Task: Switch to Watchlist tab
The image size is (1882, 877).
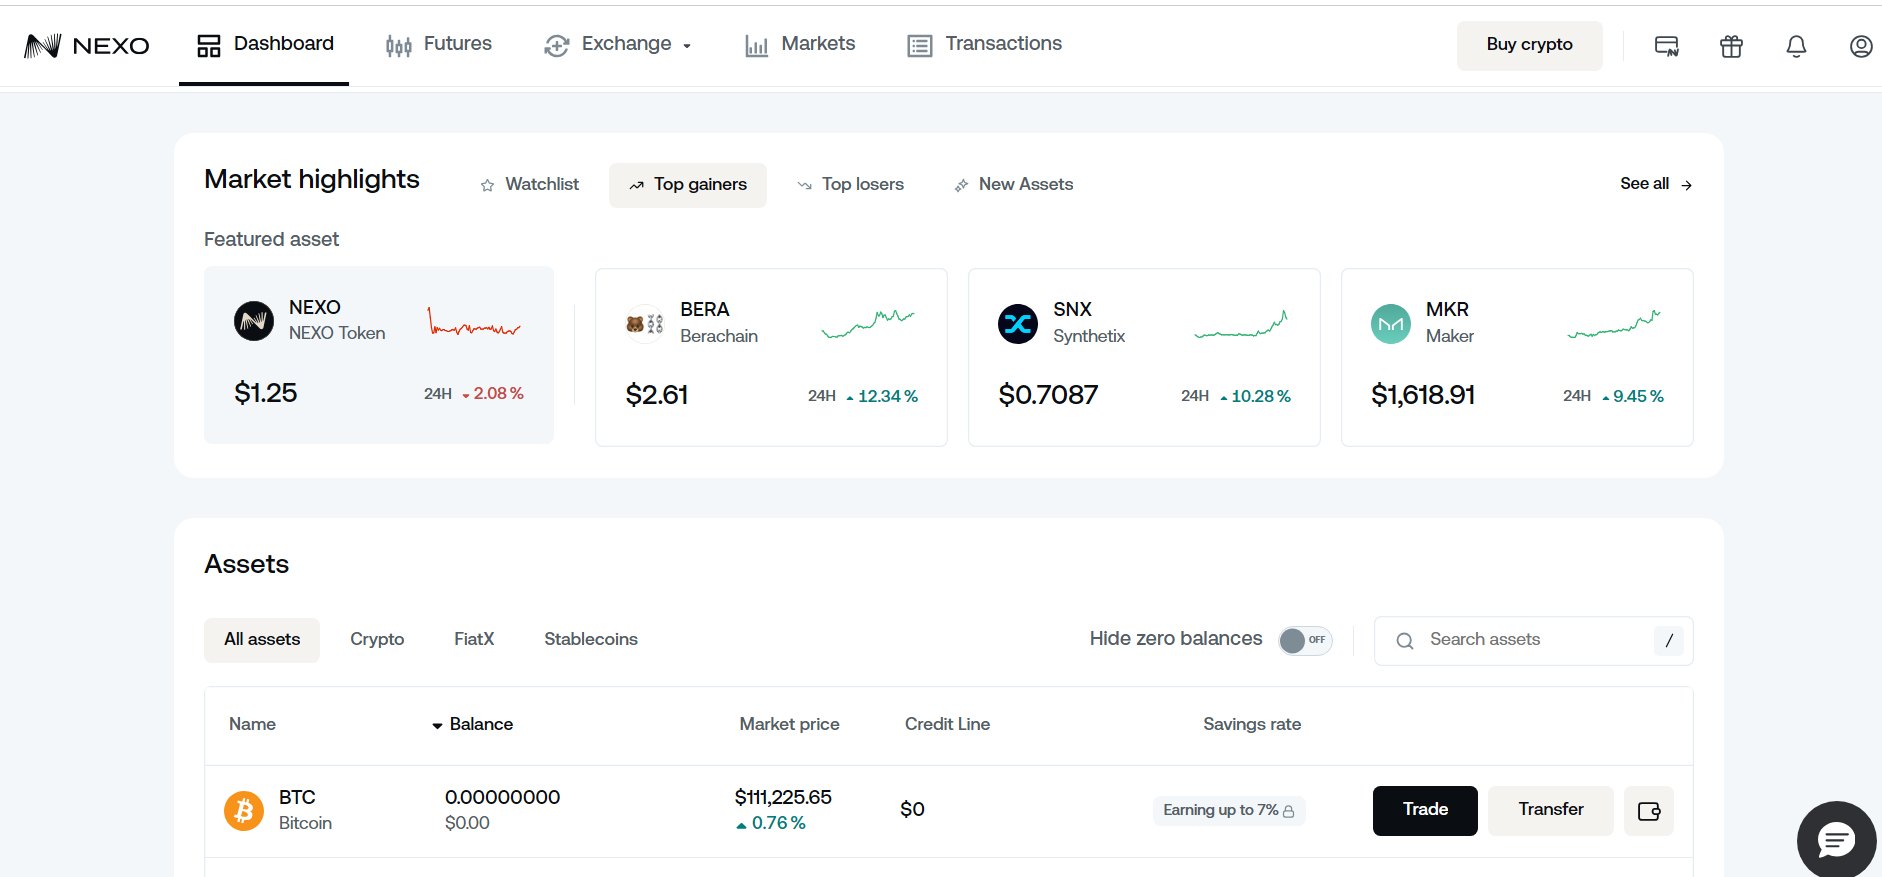Action: click(530, 185)
